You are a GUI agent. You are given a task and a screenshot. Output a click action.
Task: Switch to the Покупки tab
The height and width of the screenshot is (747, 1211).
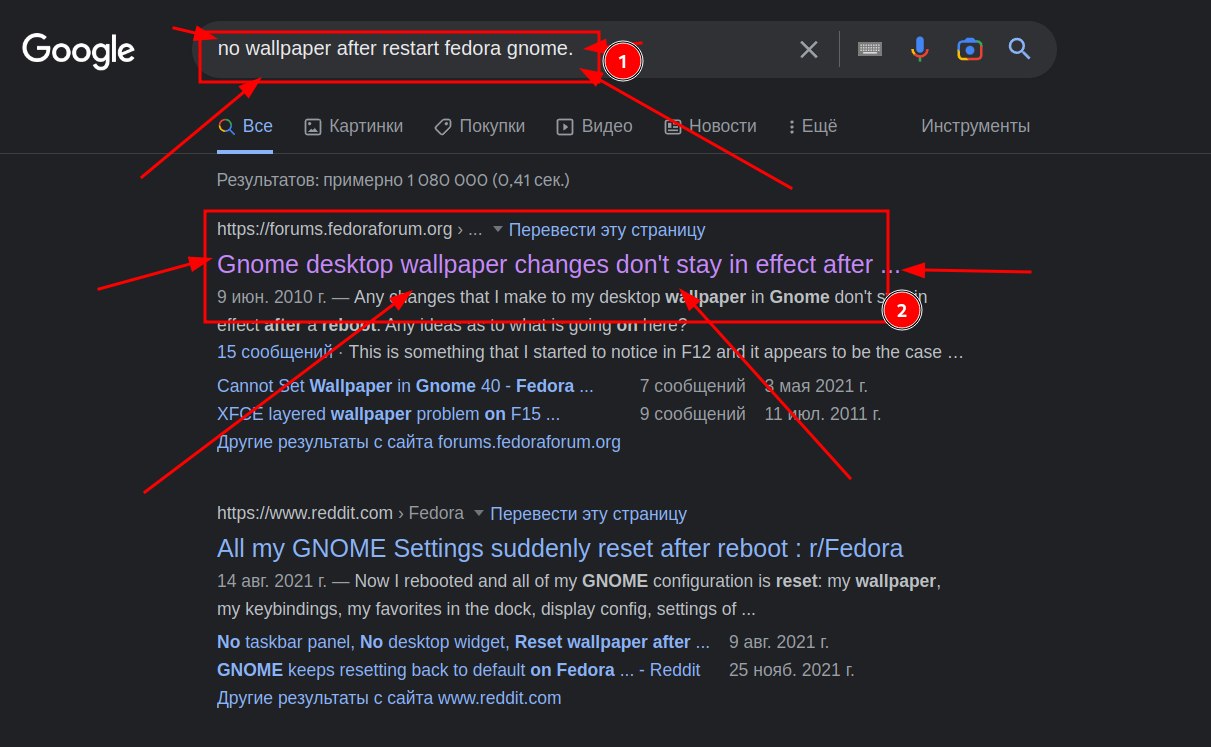tap(479, 126)
